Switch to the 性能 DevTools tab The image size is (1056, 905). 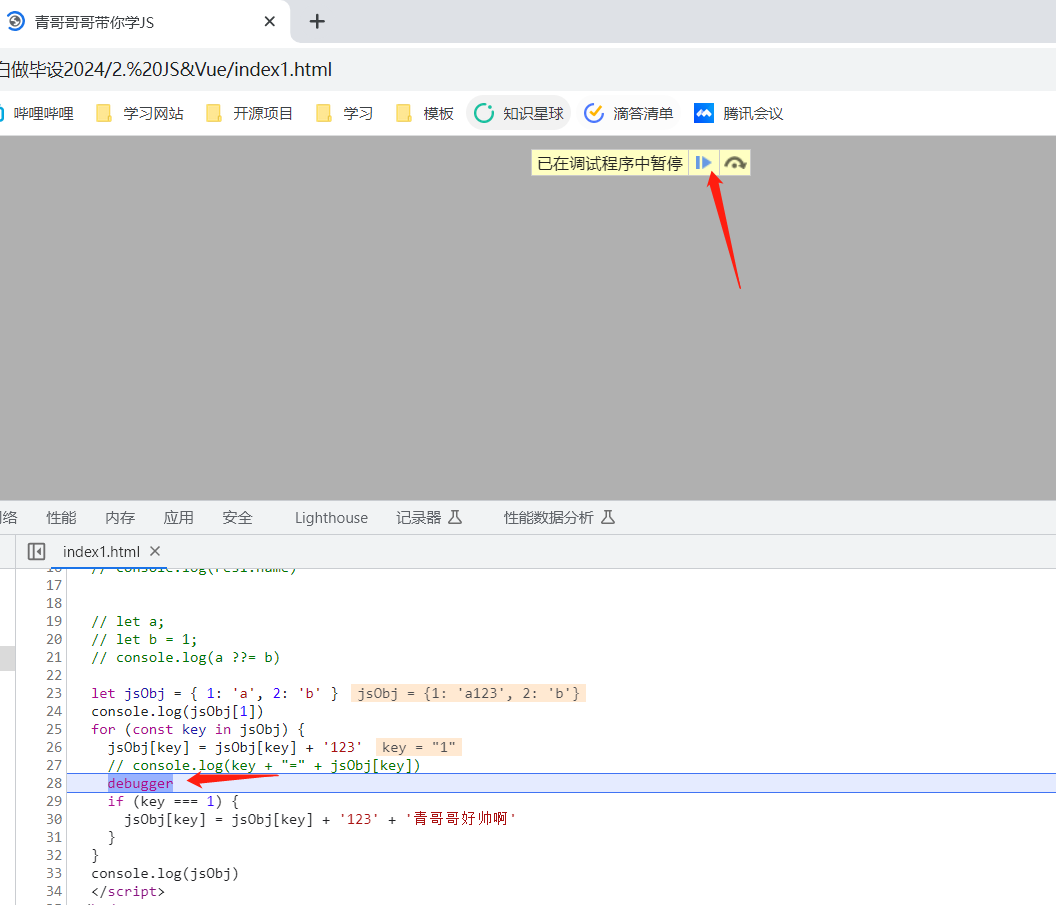pos(61,517)
